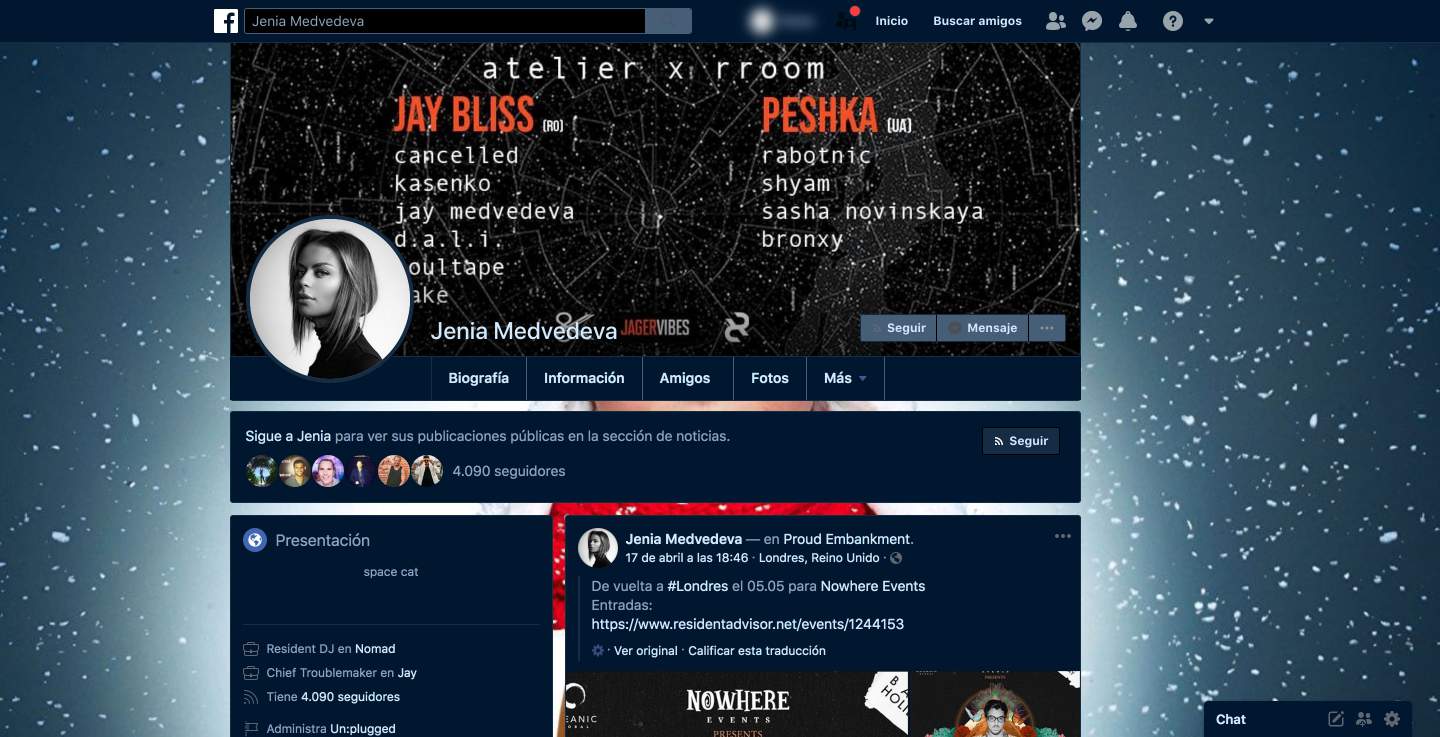Click the Facebook logo icon
Image resolution: width=1440 pixels, height=737 pixels.
pos(226,21)
